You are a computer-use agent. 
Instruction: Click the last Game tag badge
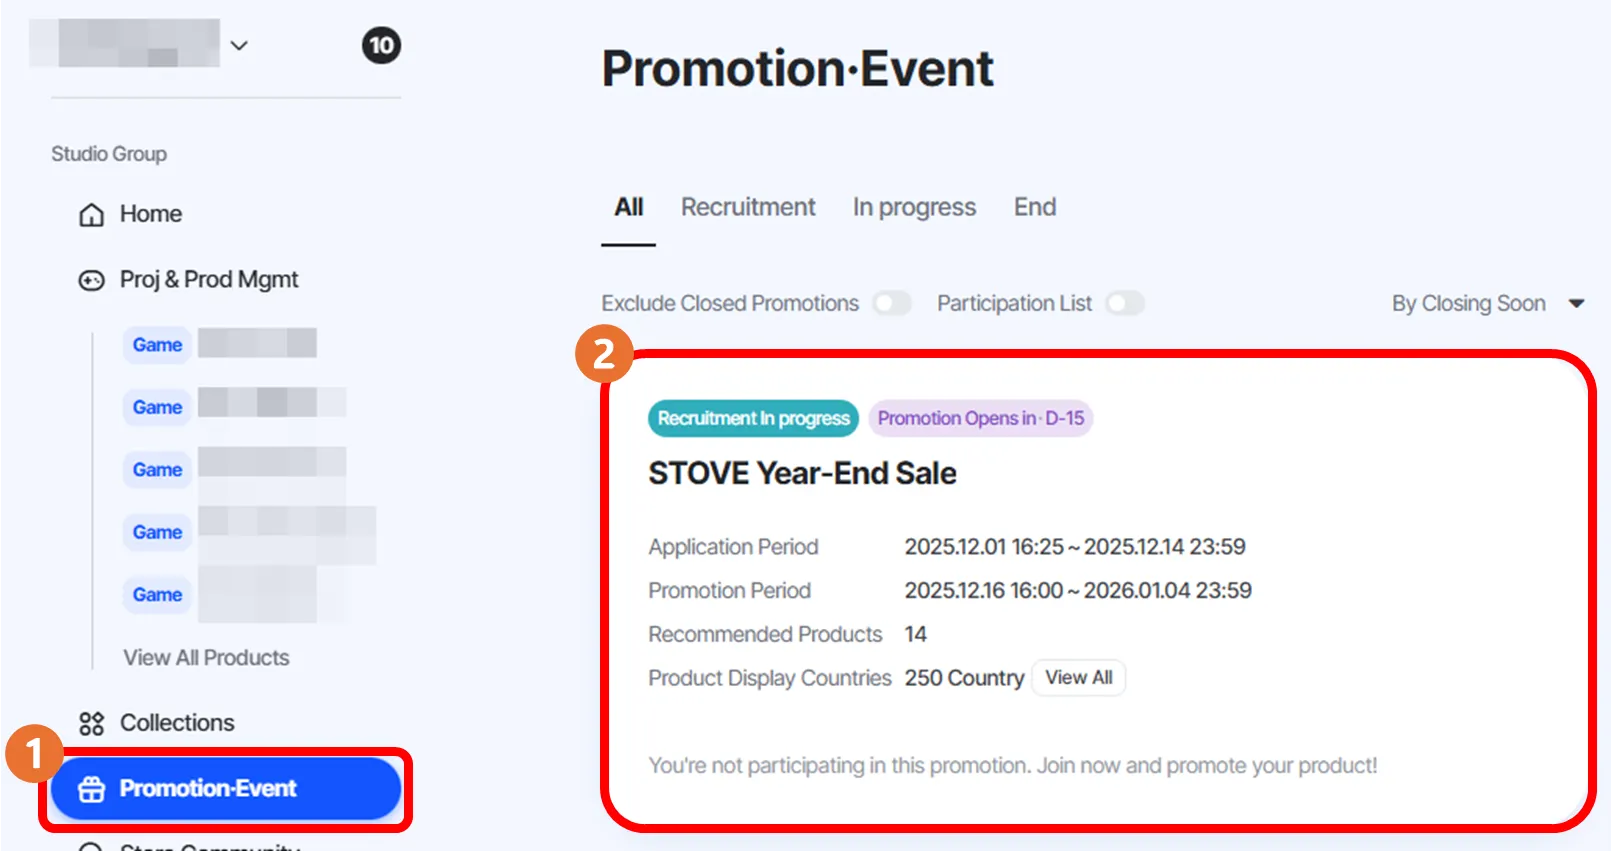click(x=157, y=595)
